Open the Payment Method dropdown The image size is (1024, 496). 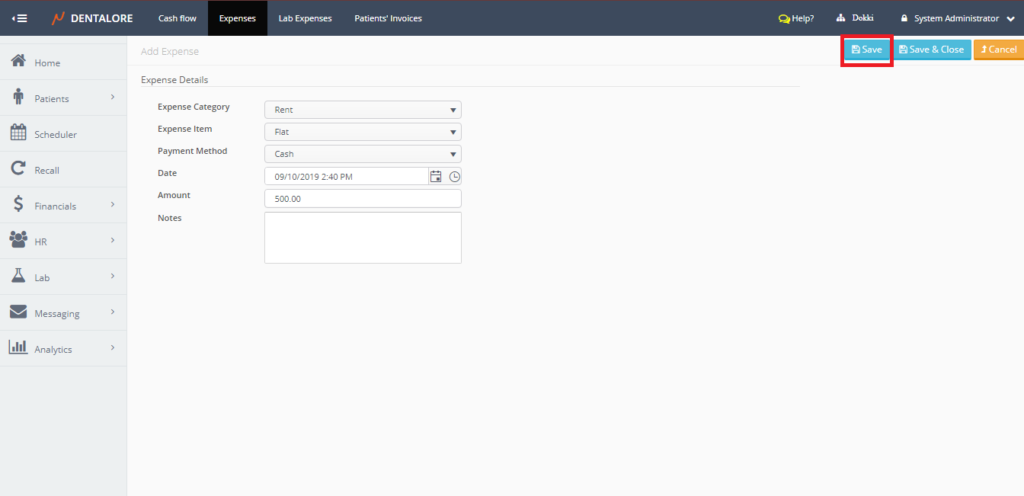tap(362, 154)
